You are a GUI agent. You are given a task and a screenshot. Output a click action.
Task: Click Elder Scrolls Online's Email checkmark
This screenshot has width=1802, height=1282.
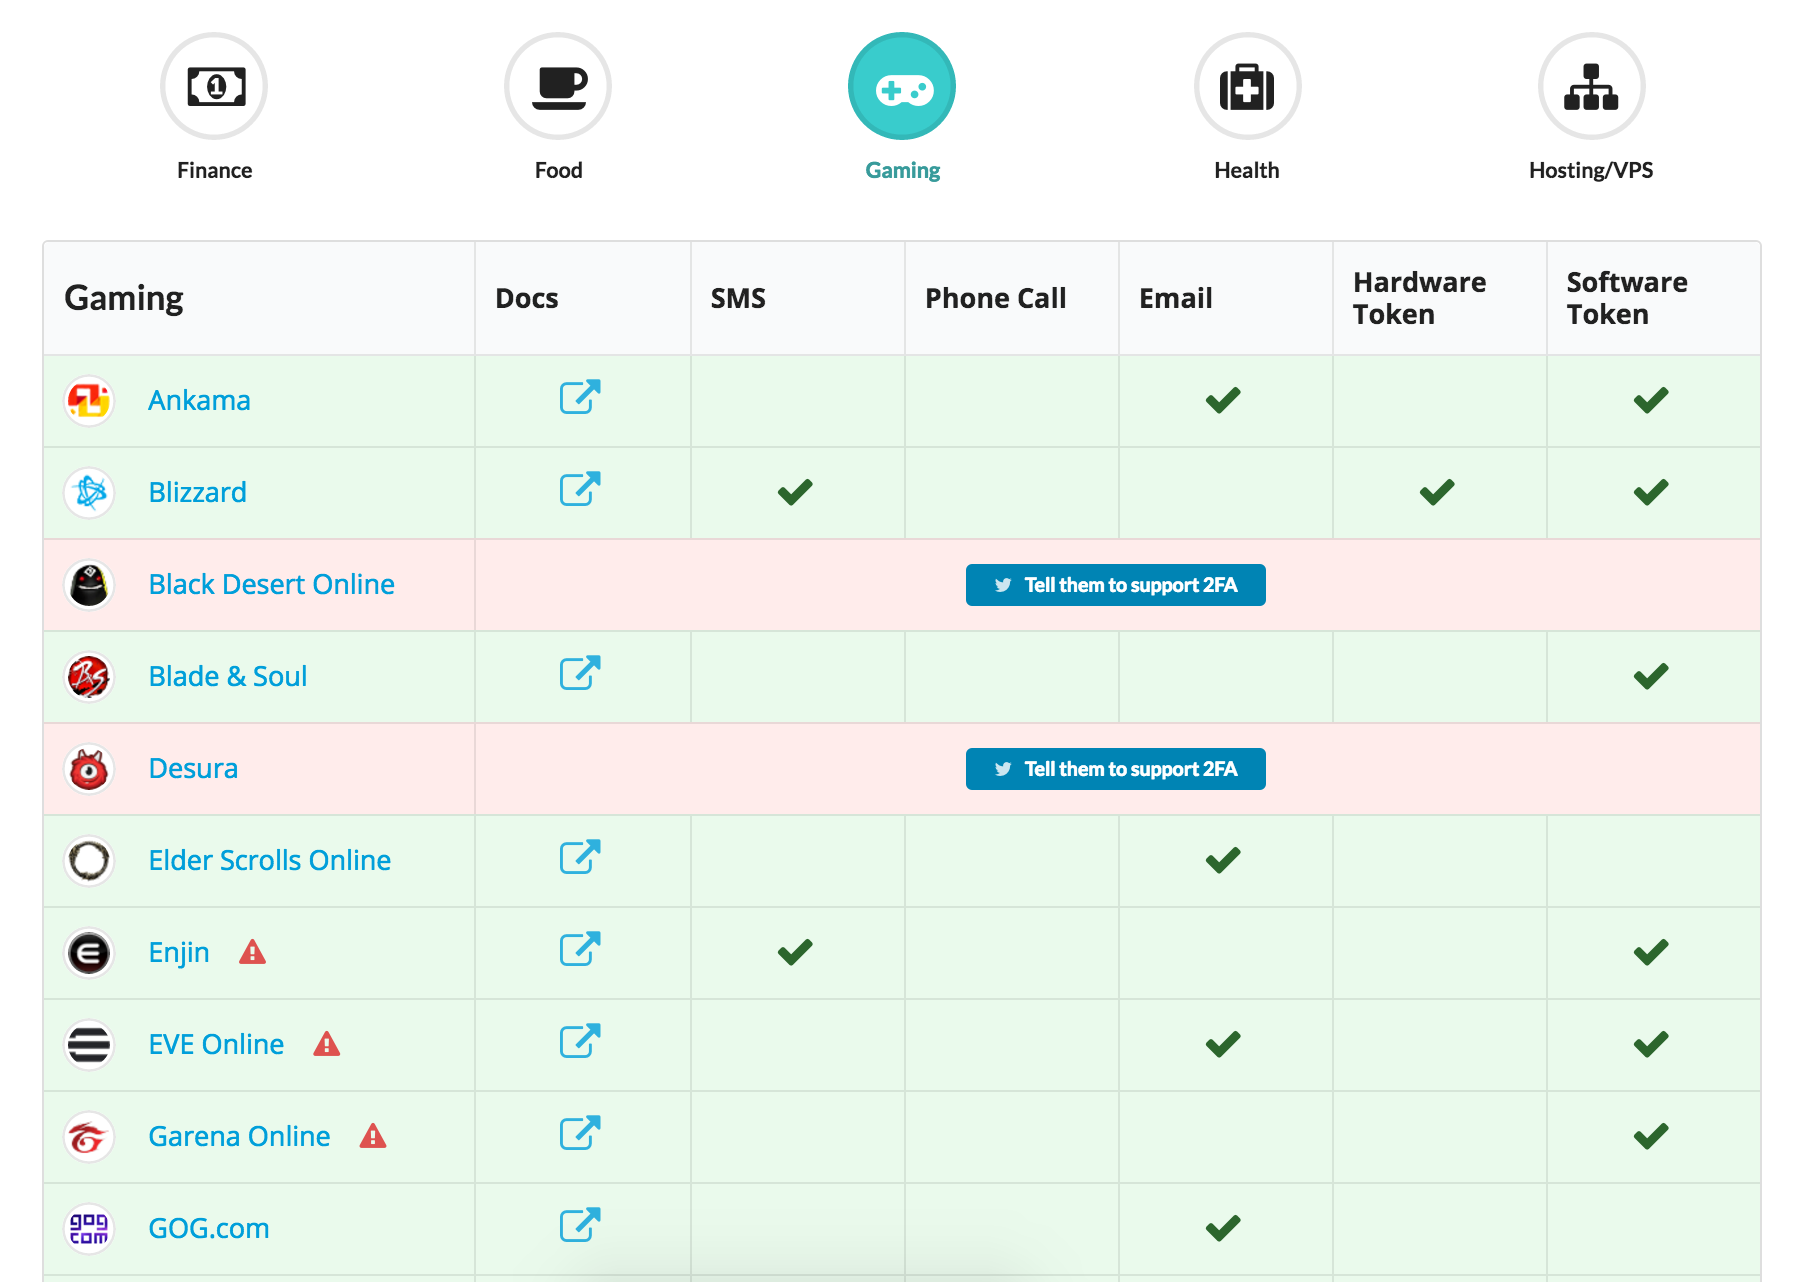[1223, 860]
